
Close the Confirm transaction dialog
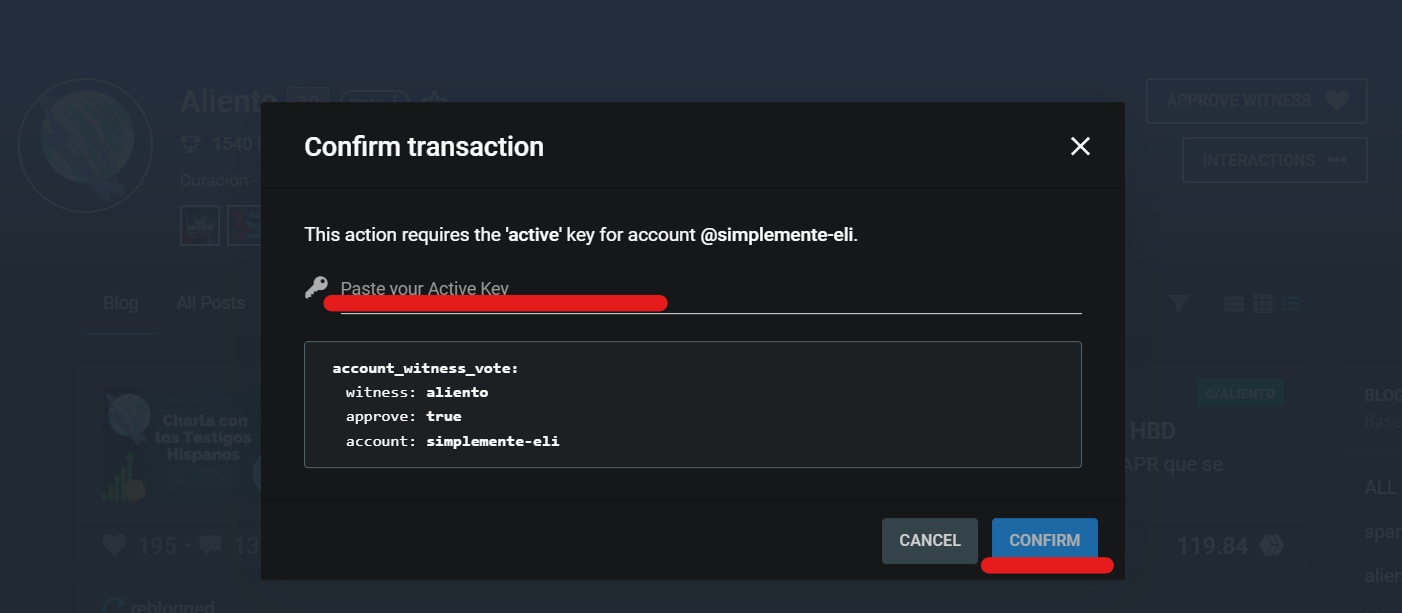1080,147
